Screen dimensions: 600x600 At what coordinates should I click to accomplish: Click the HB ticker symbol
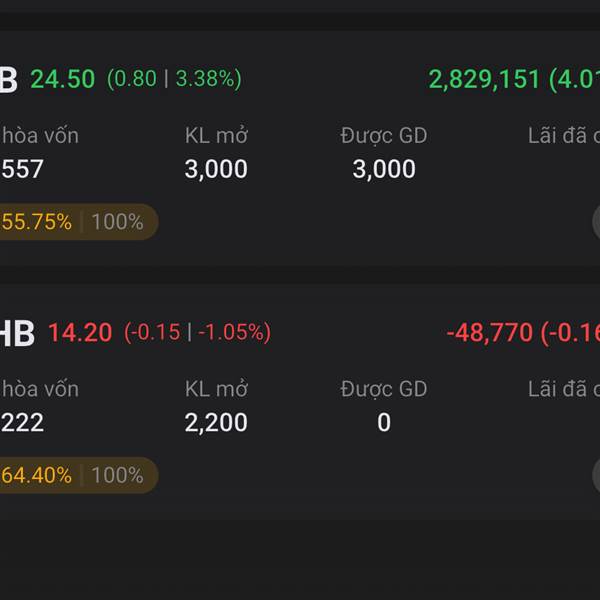click(17, 333)
